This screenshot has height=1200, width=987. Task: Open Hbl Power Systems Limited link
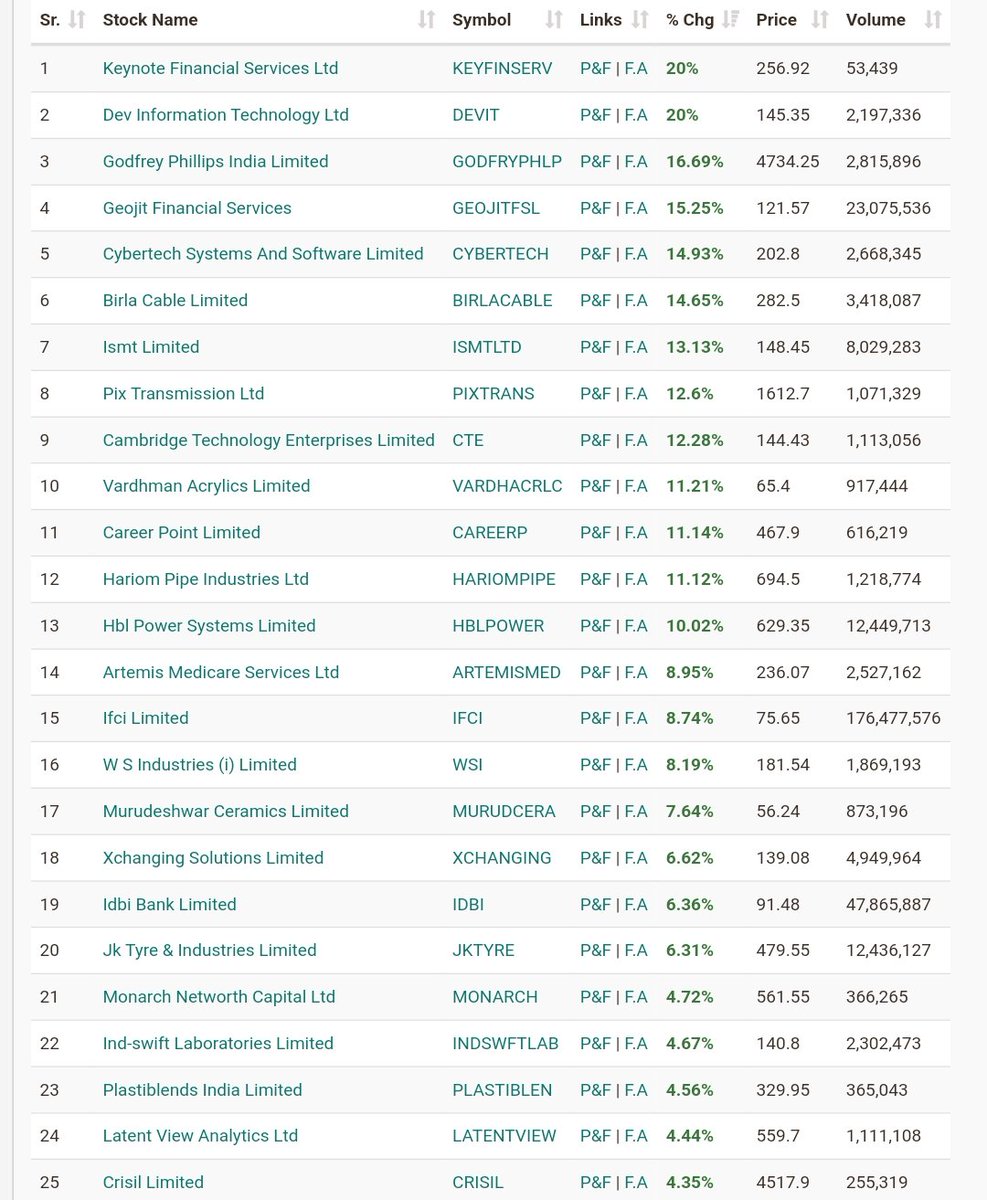click(209, 626)
